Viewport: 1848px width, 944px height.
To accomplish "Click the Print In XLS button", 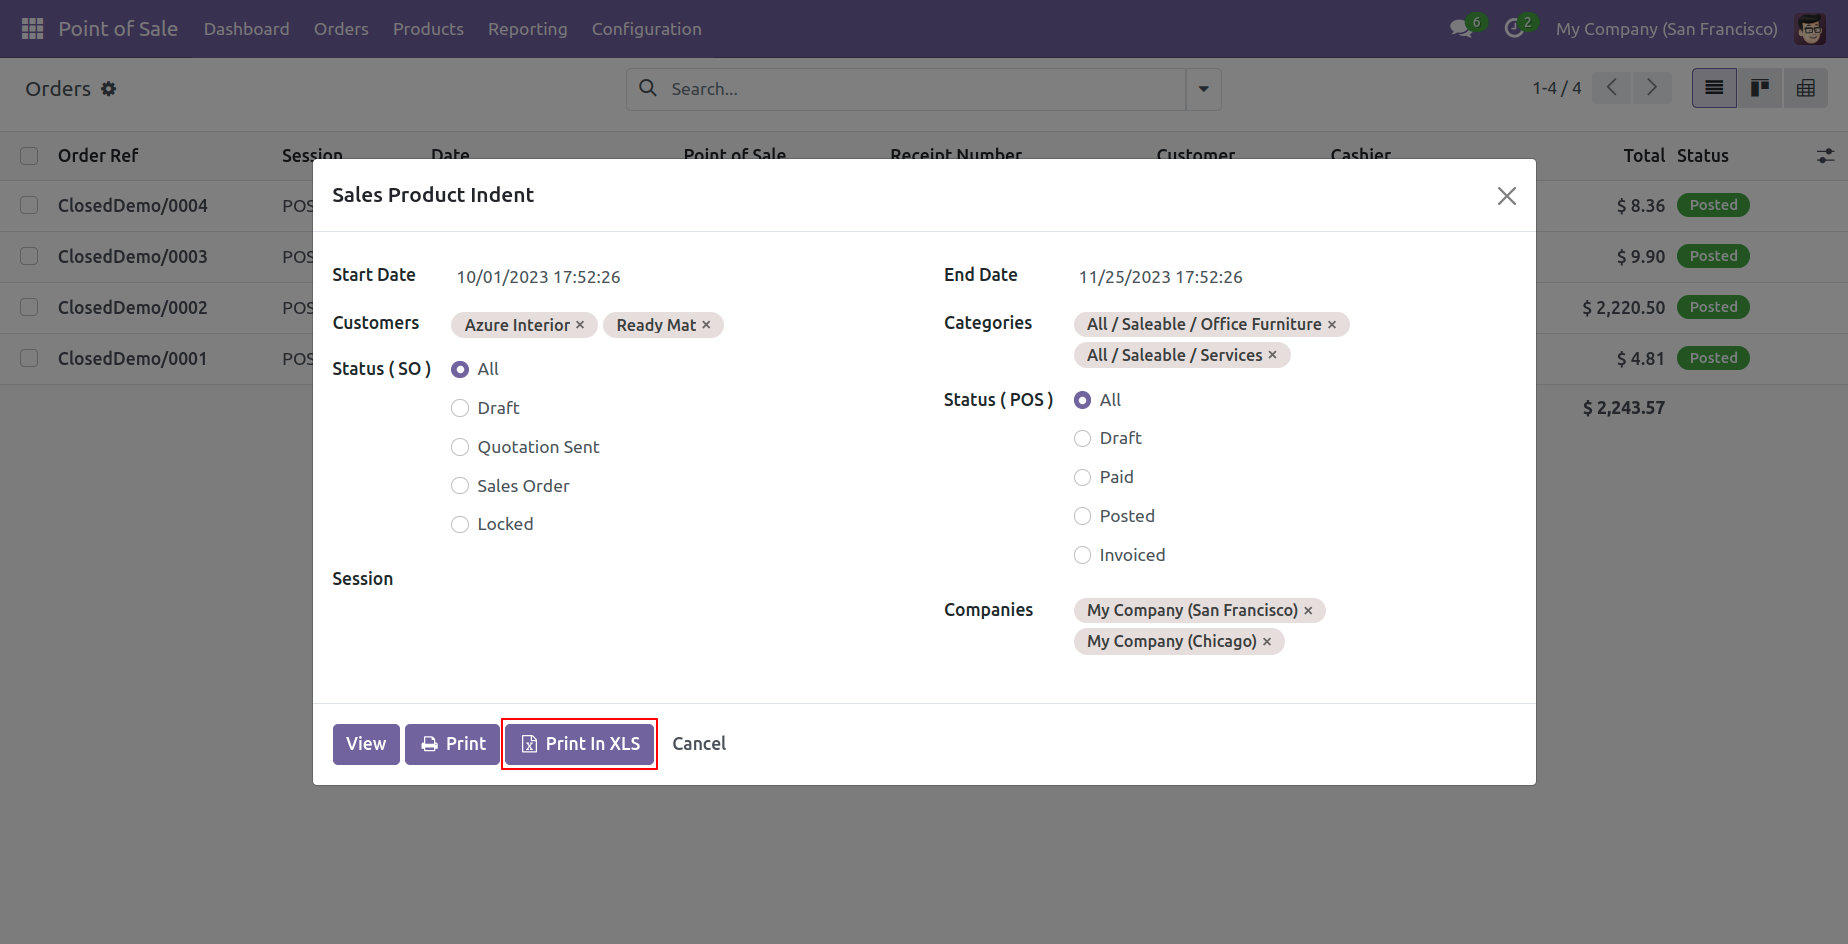I will 580,744.
